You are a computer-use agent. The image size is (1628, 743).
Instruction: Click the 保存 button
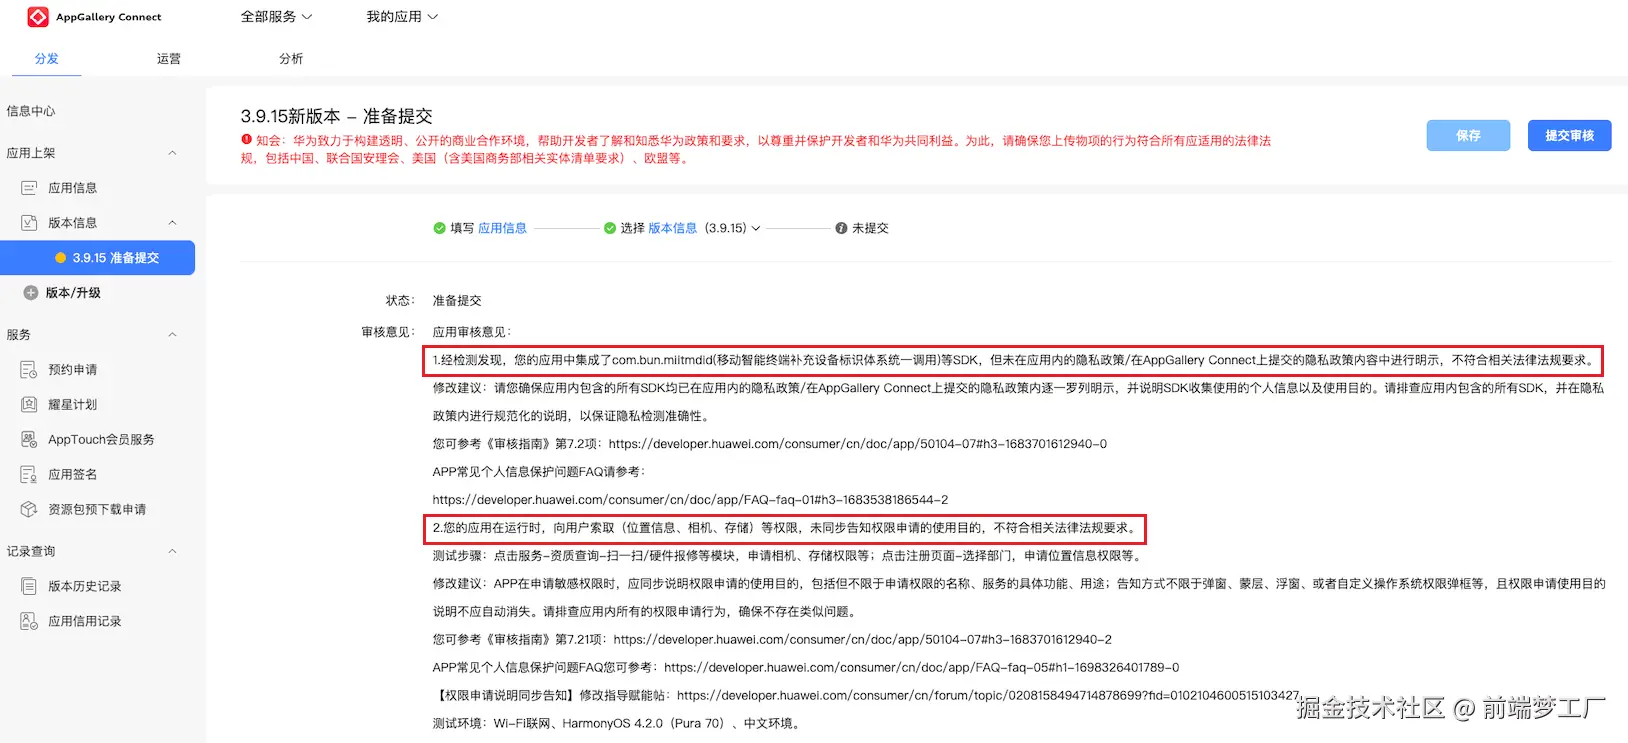[1468, 135]
